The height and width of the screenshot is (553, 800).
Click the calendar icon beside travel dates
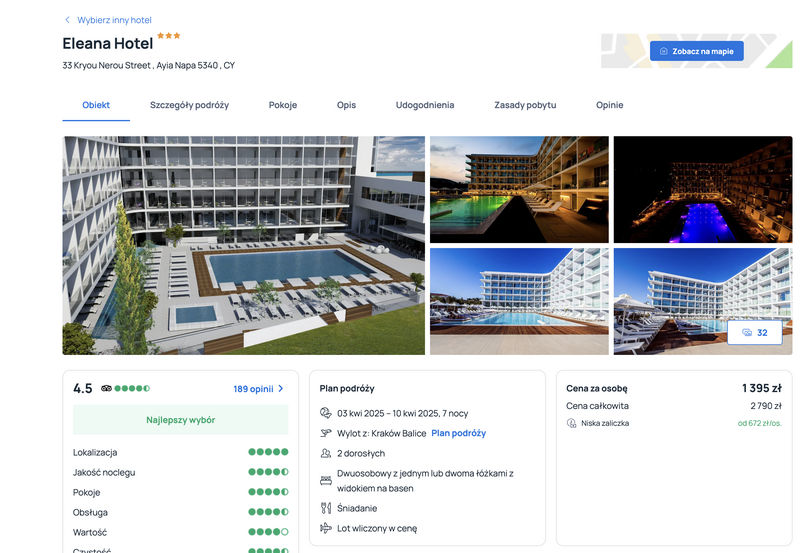click(326, 413)
